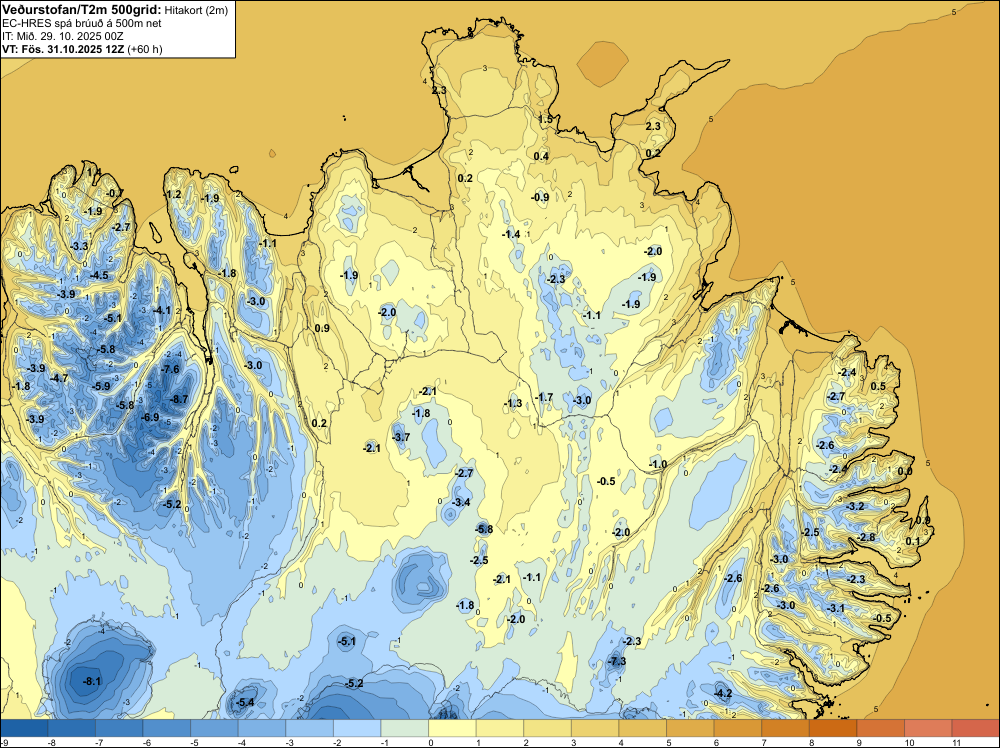
Task: Click the -2.8 temperature value
Action: click(x=867, y=537)
